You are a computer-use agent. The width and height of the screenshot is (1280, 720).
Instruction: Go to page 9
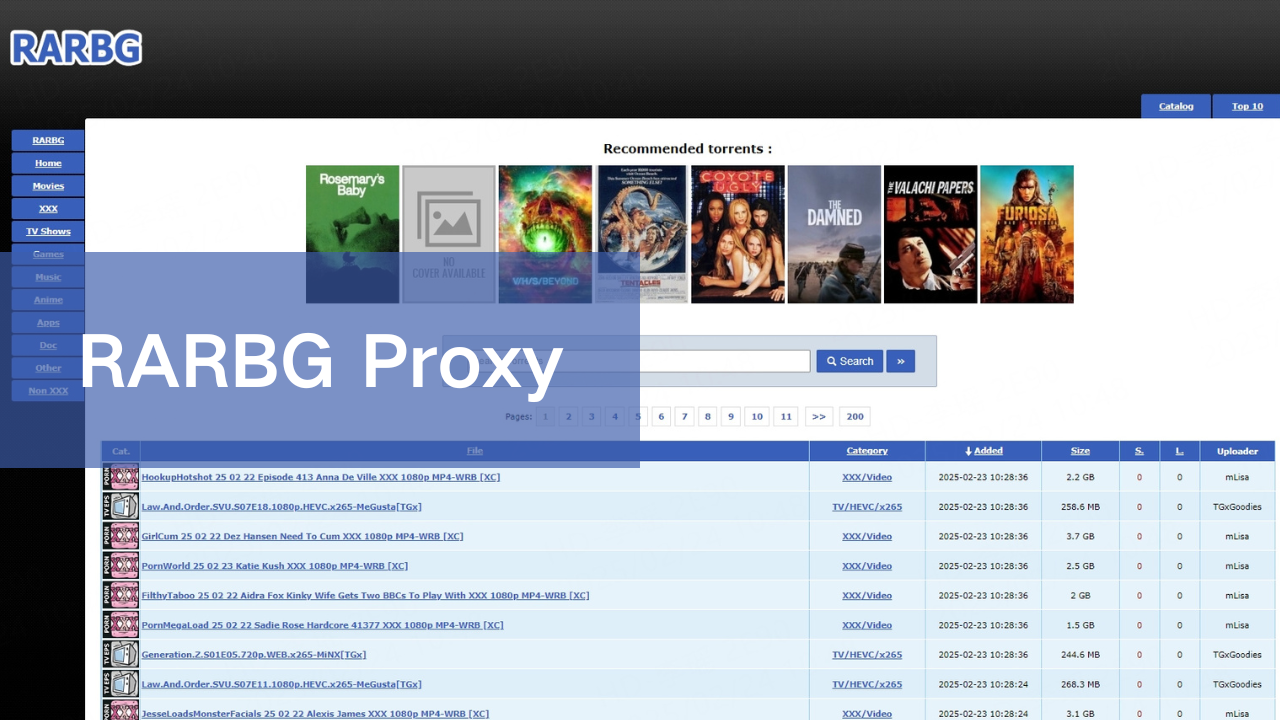(x=731, y=416)
